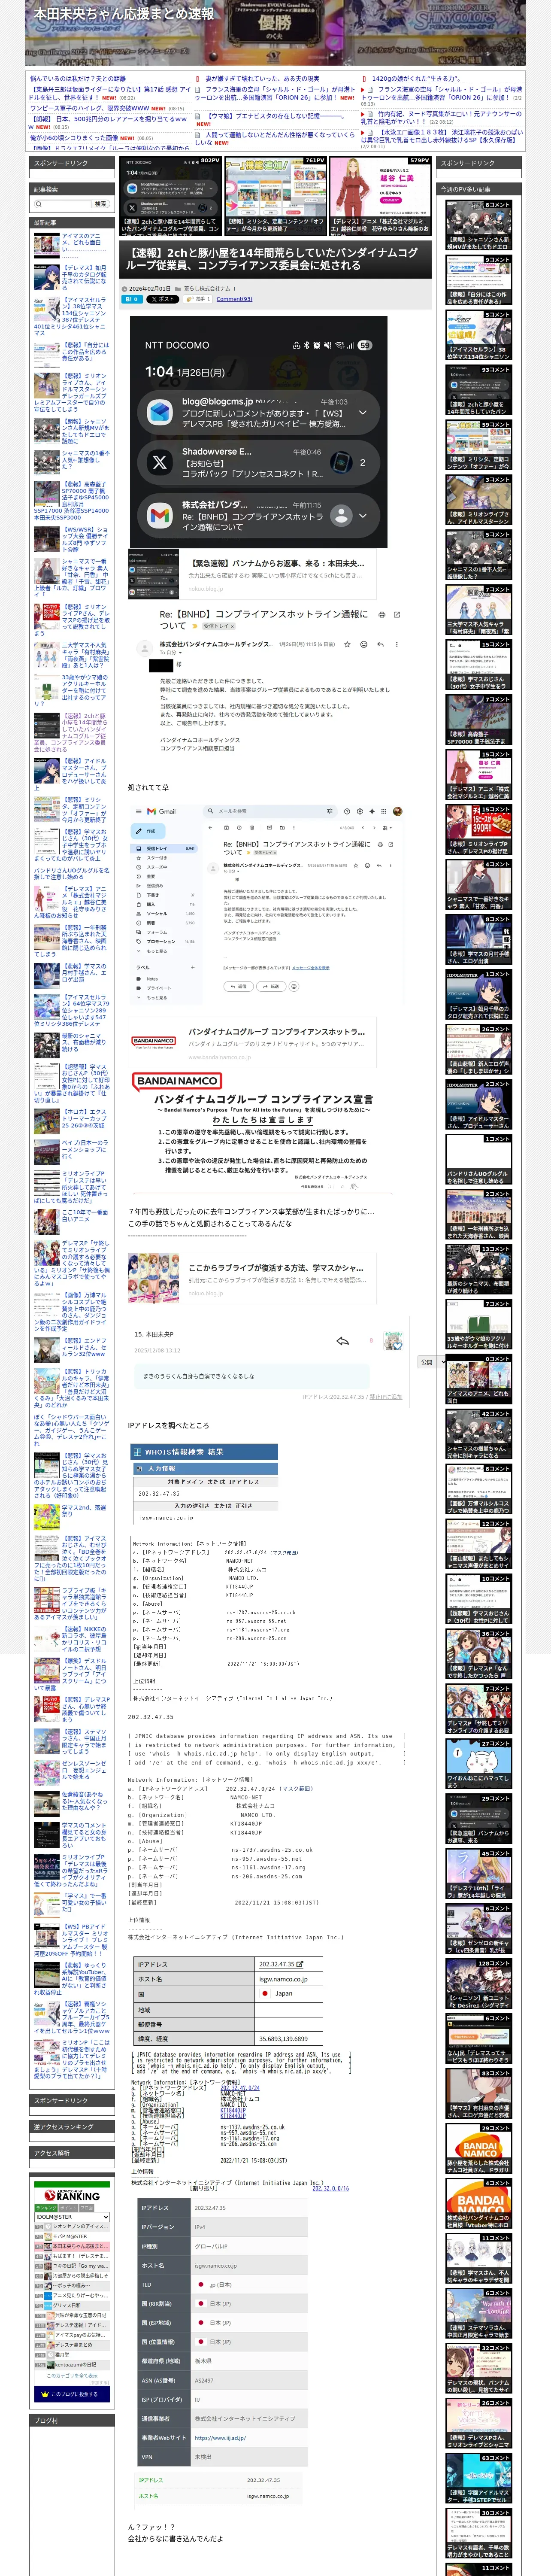Click 禁止IPに追加 link under comment
This screenshot has height=2576, width=551.
coord(385,1396)
